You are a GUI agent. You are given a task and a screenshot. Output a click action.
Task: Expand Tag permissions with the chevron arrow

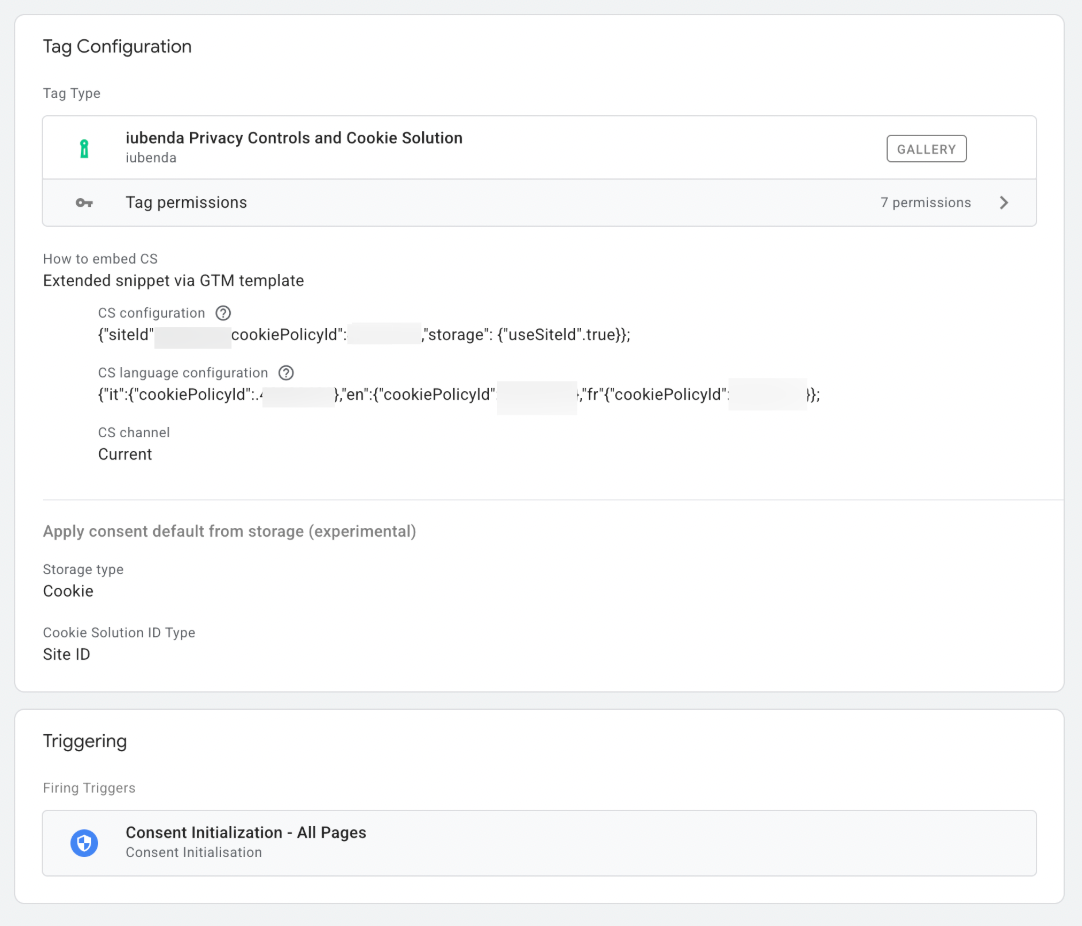(1004, 203)
